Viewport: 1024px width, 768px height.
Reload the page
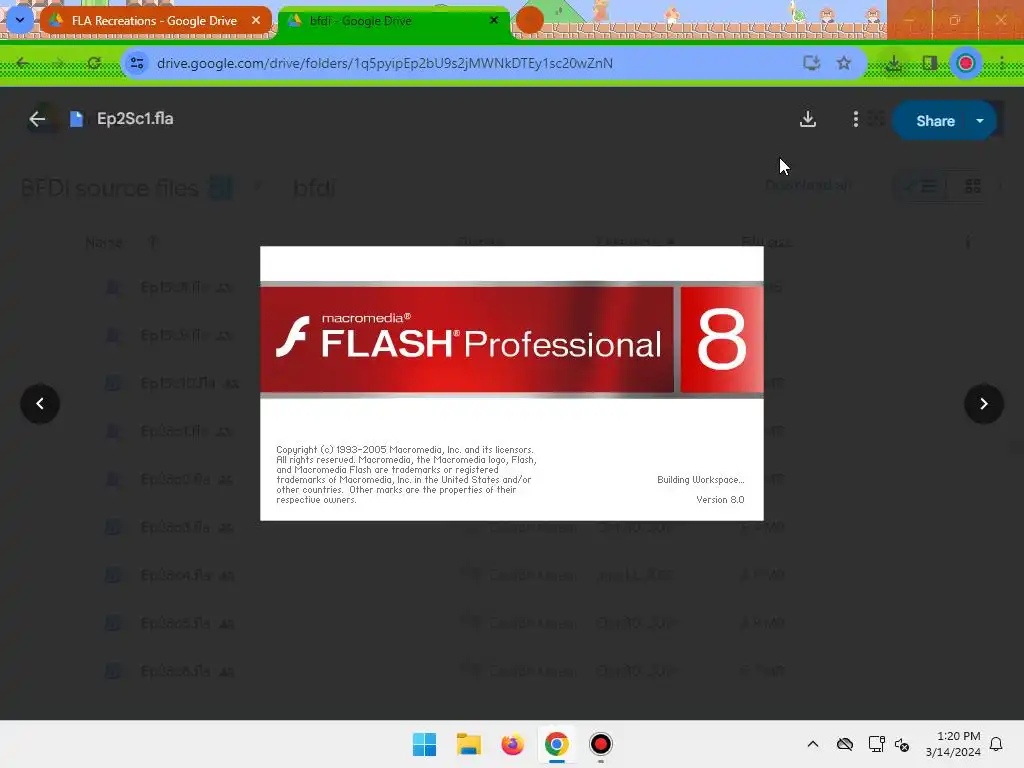point(95,63)
